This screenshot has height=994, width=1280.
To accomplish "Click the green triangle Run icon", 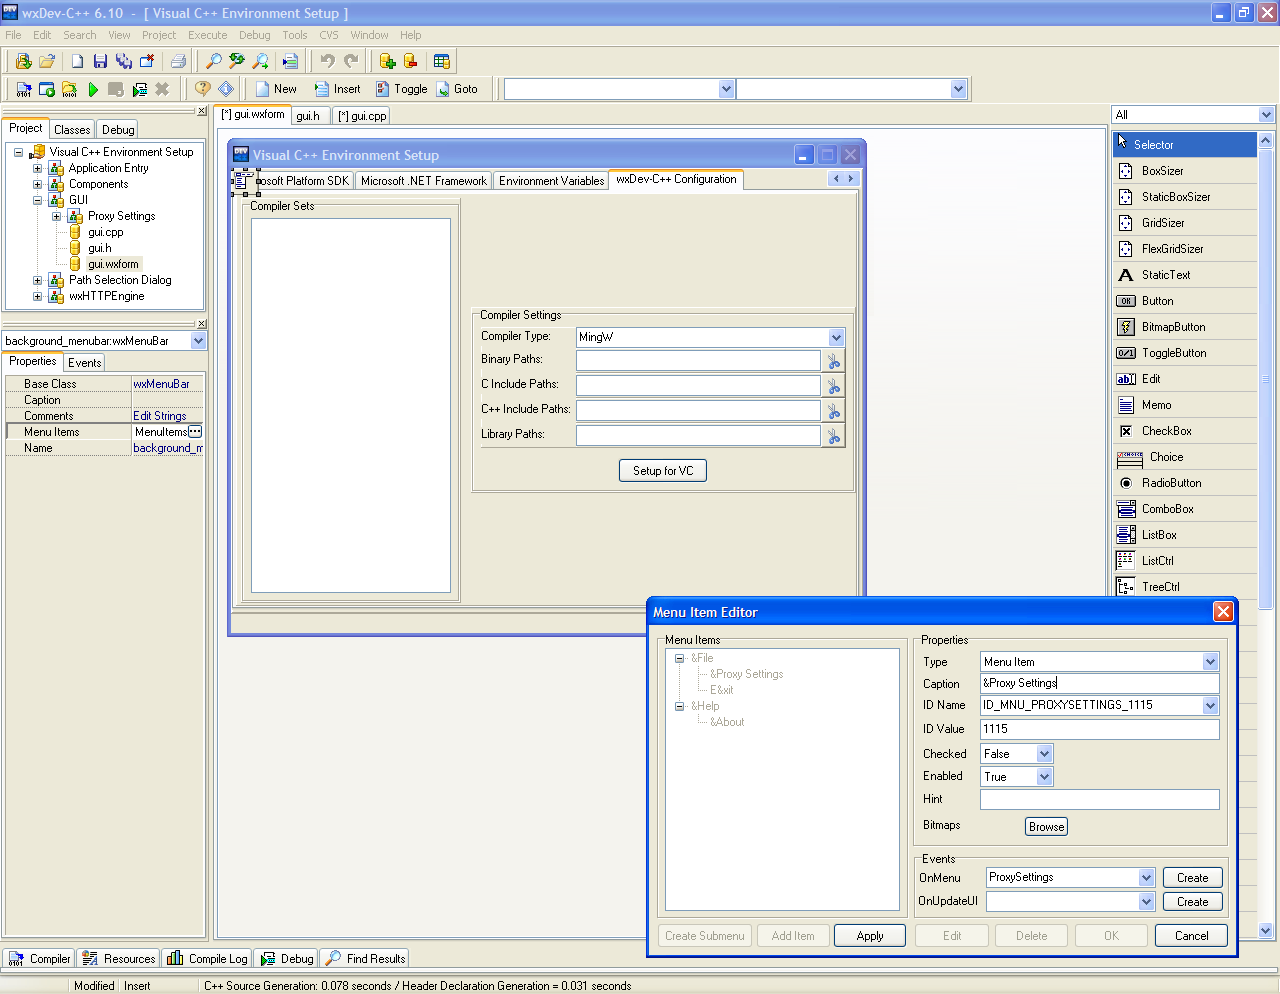I will click(93, 89).
